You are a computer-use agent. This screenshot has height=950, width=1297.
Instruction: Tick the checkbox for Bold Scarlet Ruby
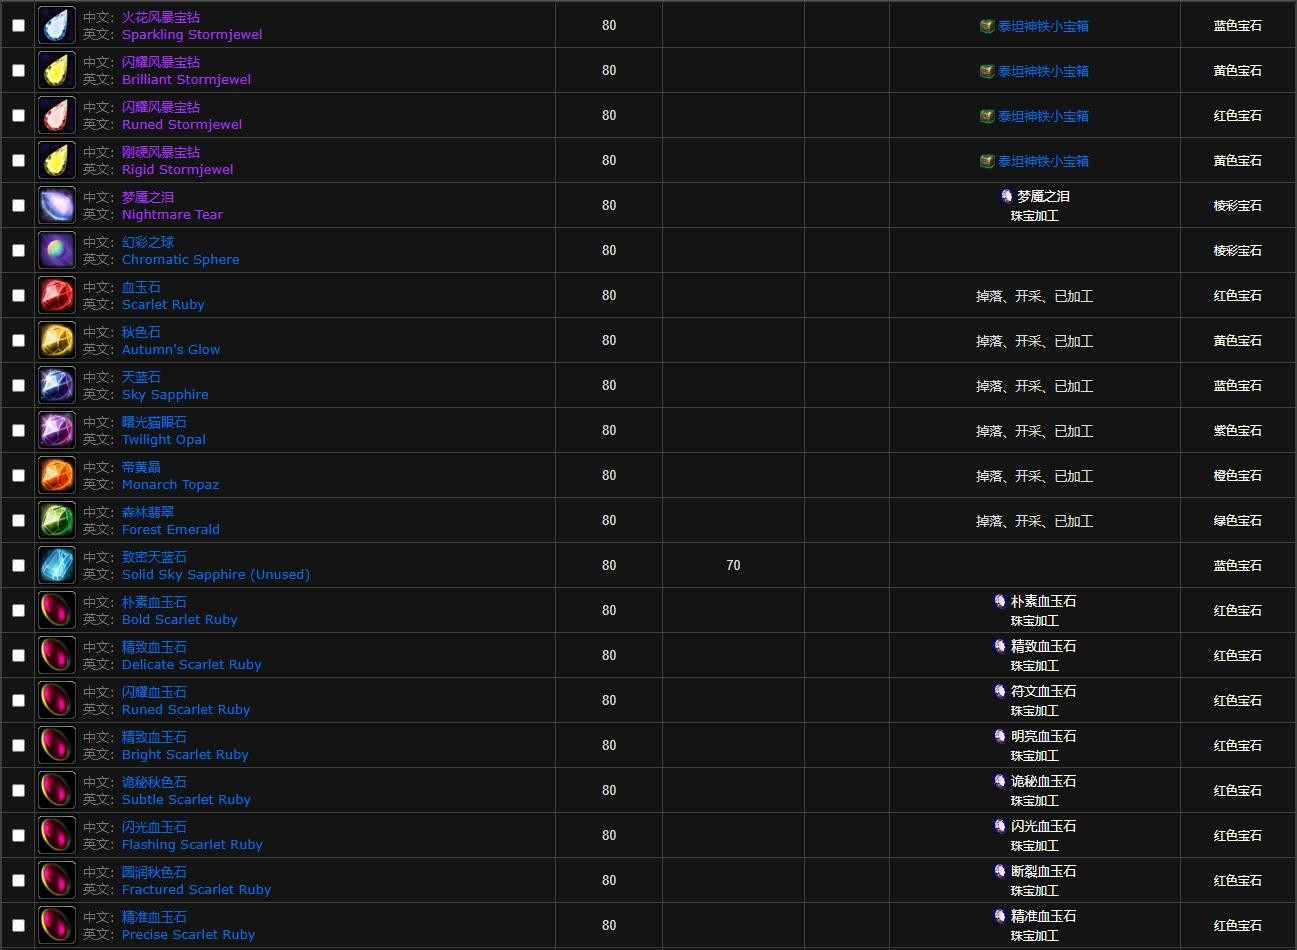(x=18, y=610)
